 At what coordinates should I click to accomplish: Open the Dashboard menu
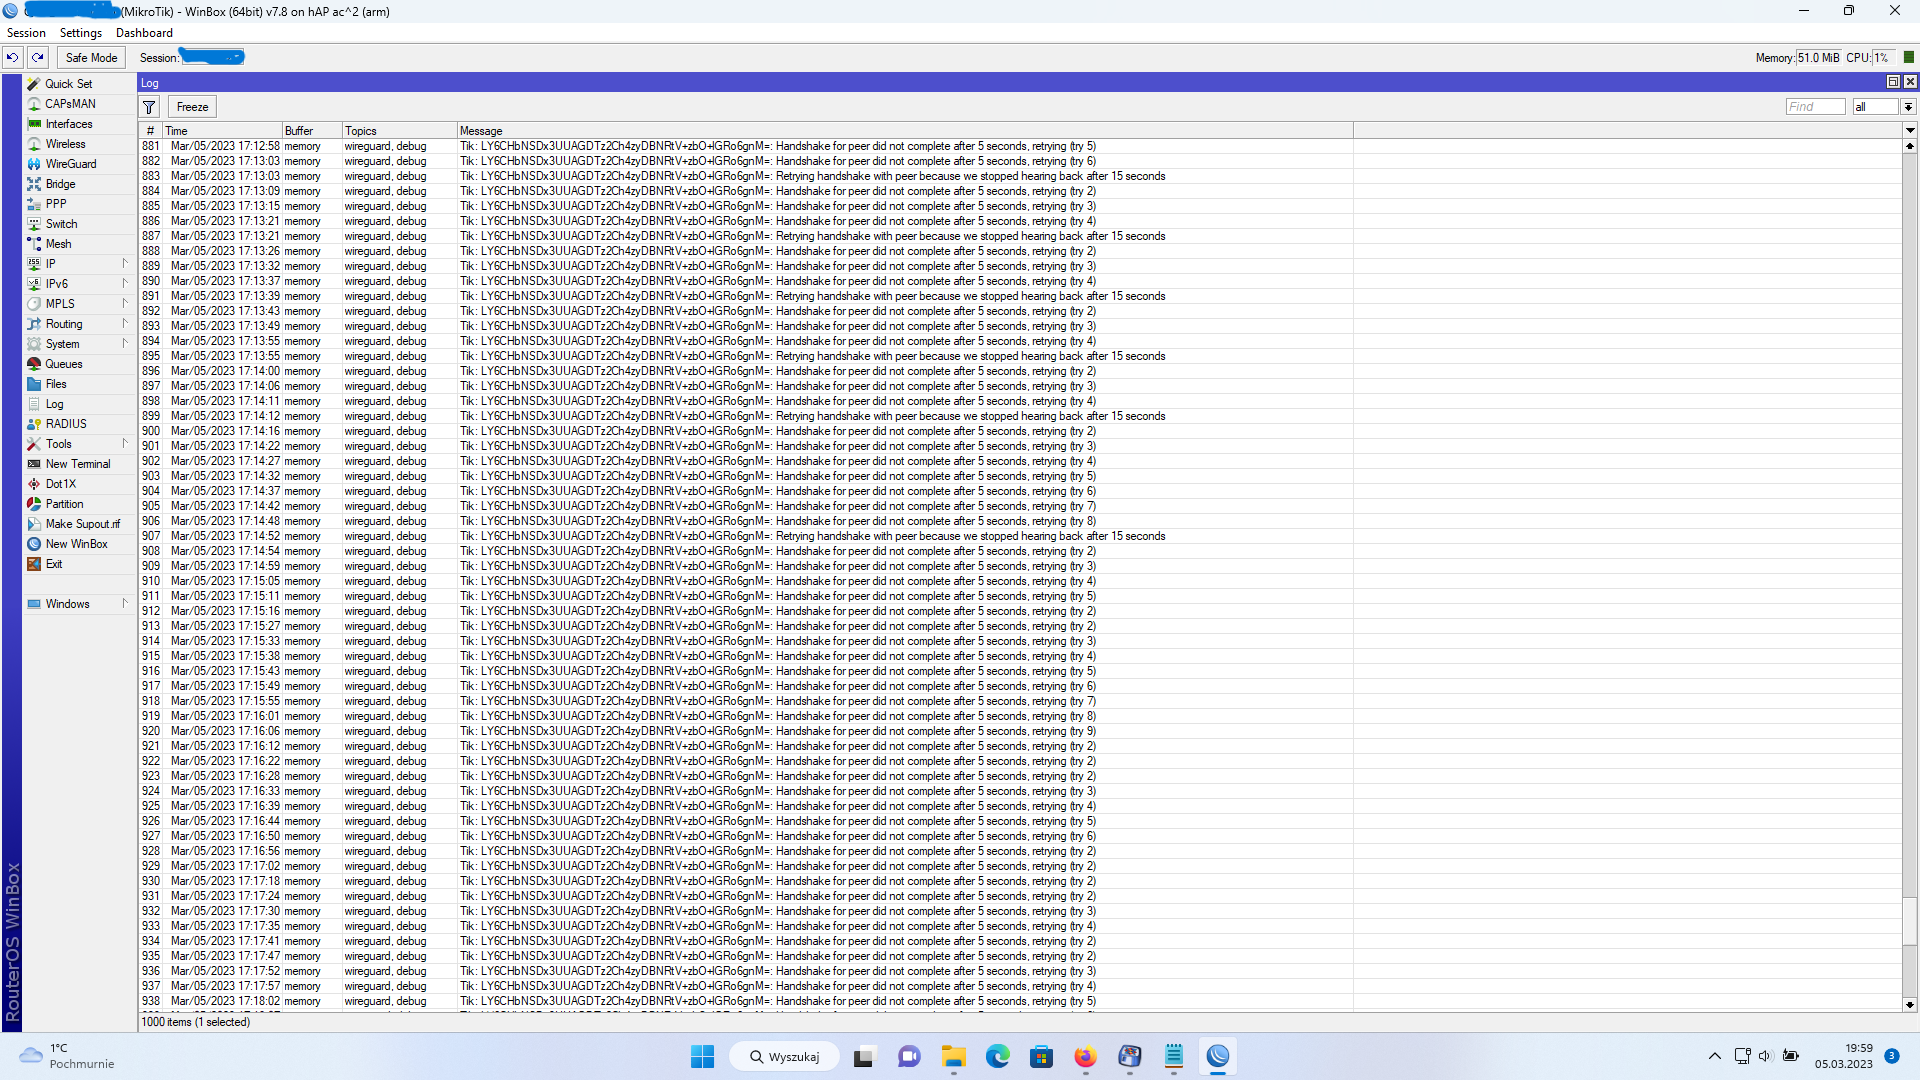click(144, 33)
